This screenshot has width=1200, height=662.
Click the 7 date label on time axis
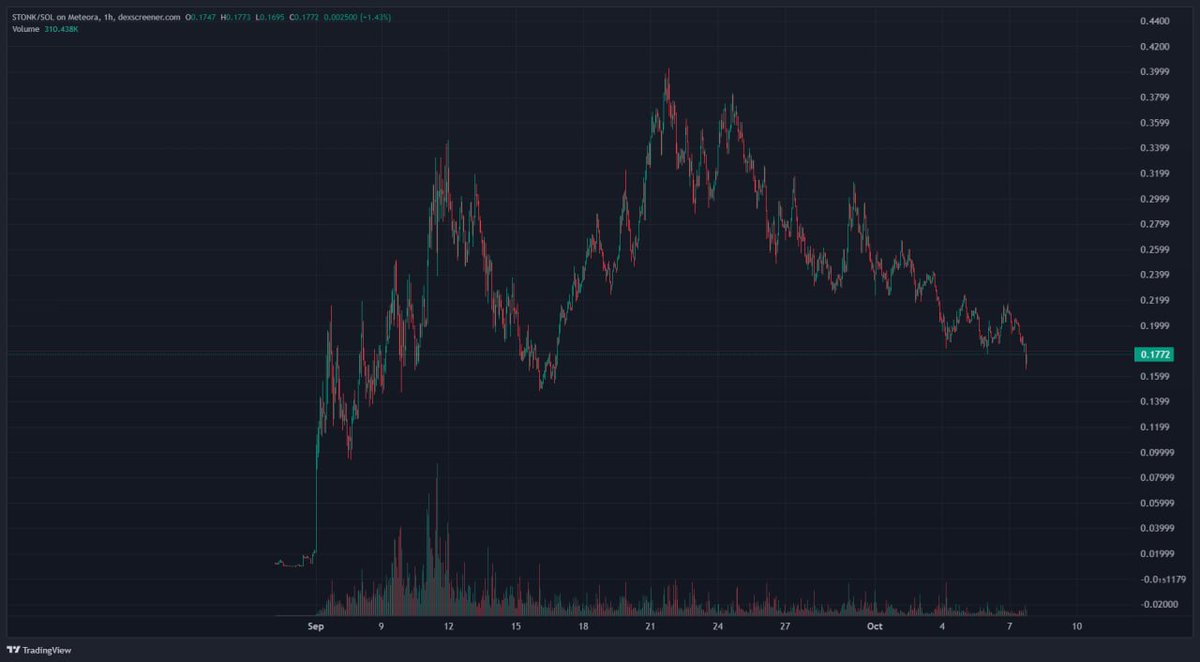tap(1009, 627)
